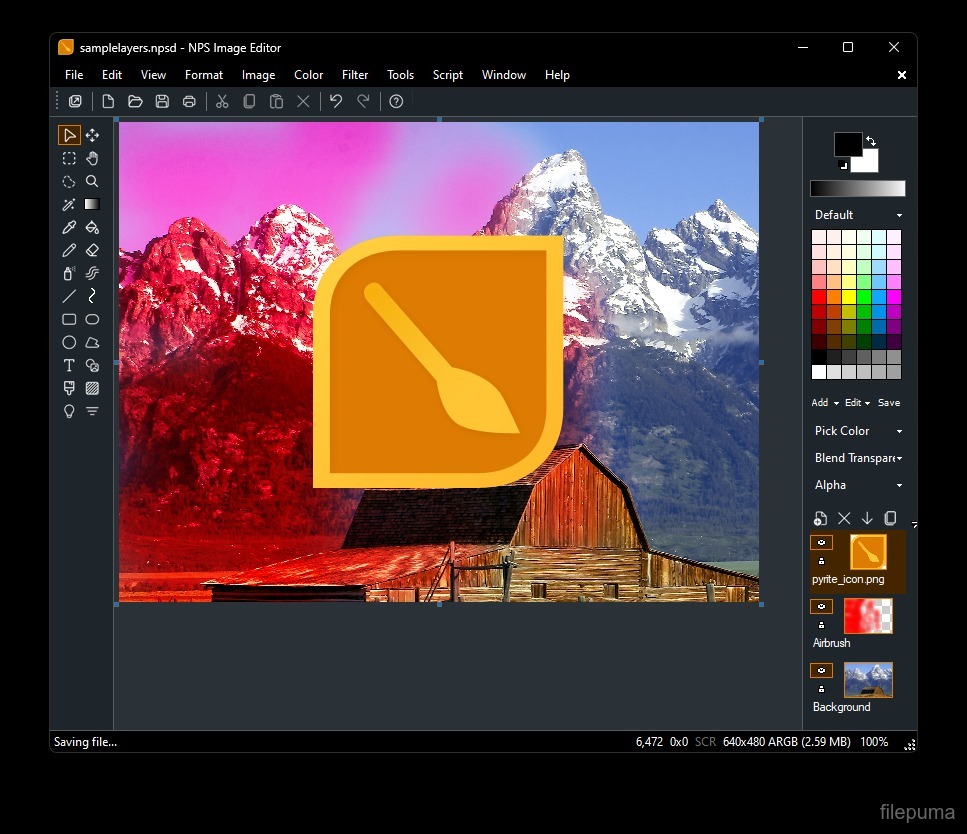
Task: Choose the Eraser tool
Action: tap(92, 250)
